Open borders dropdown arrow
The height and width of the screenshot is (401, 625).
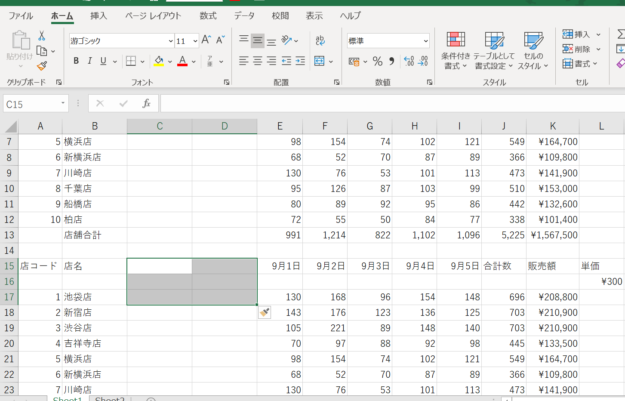point(142,62)
